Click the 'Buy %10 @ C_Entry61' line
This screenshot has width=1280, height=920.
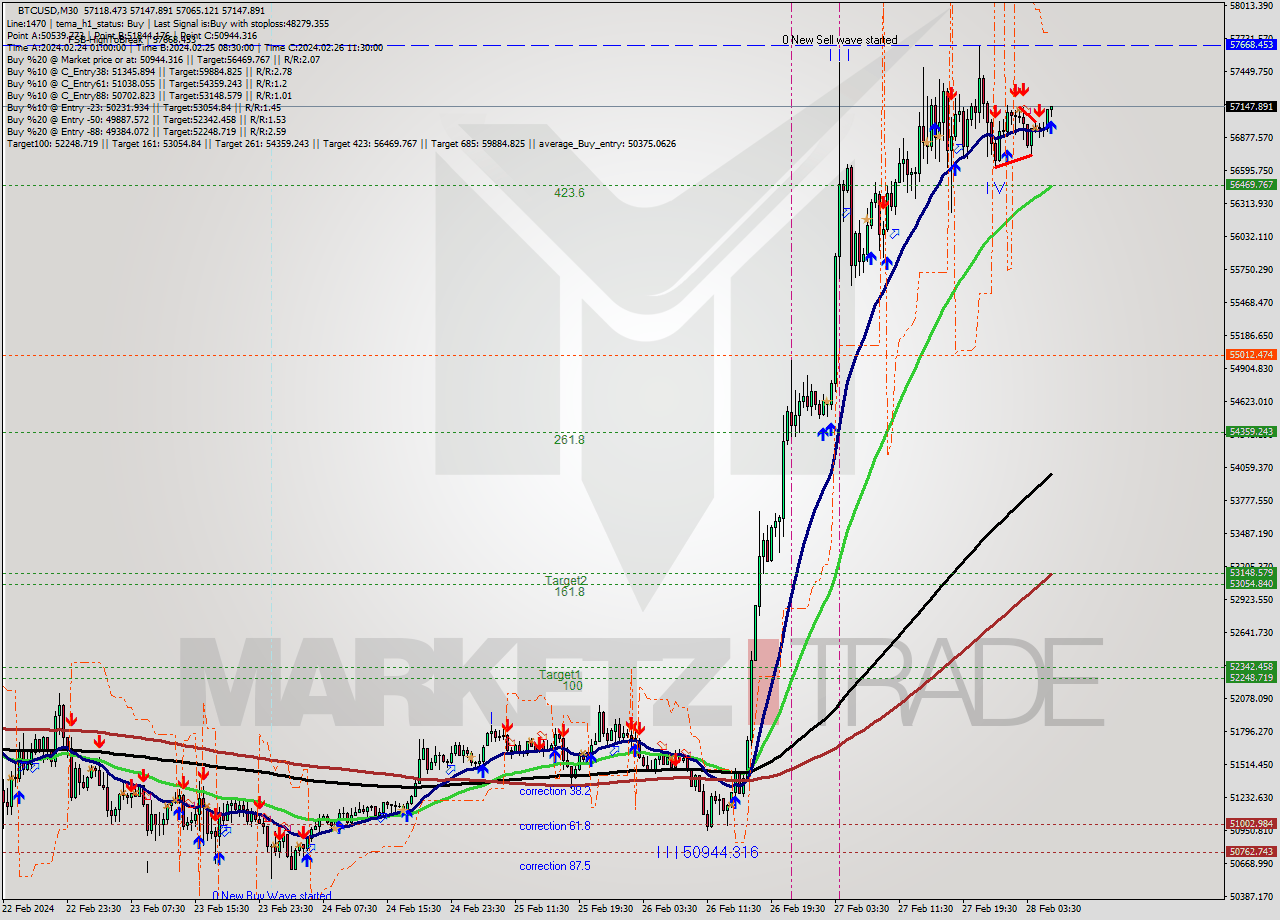tap(146, 84)
